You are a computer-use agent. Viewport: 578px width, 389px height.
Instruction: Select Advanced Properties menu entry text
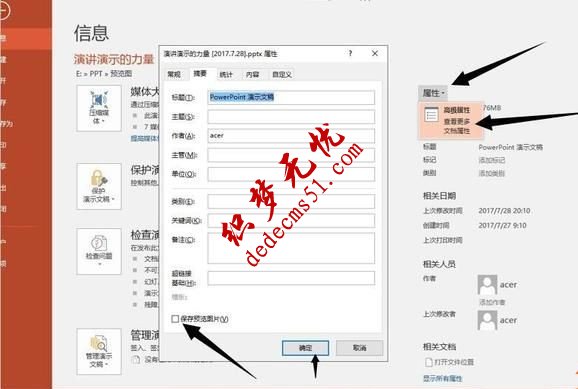click(457, 110)
